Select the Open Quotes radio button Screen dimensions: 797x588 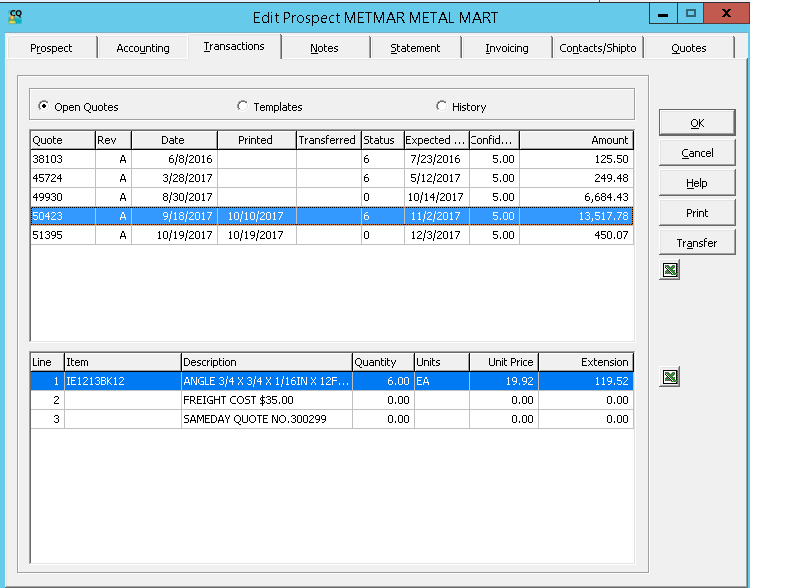point(44,107)
